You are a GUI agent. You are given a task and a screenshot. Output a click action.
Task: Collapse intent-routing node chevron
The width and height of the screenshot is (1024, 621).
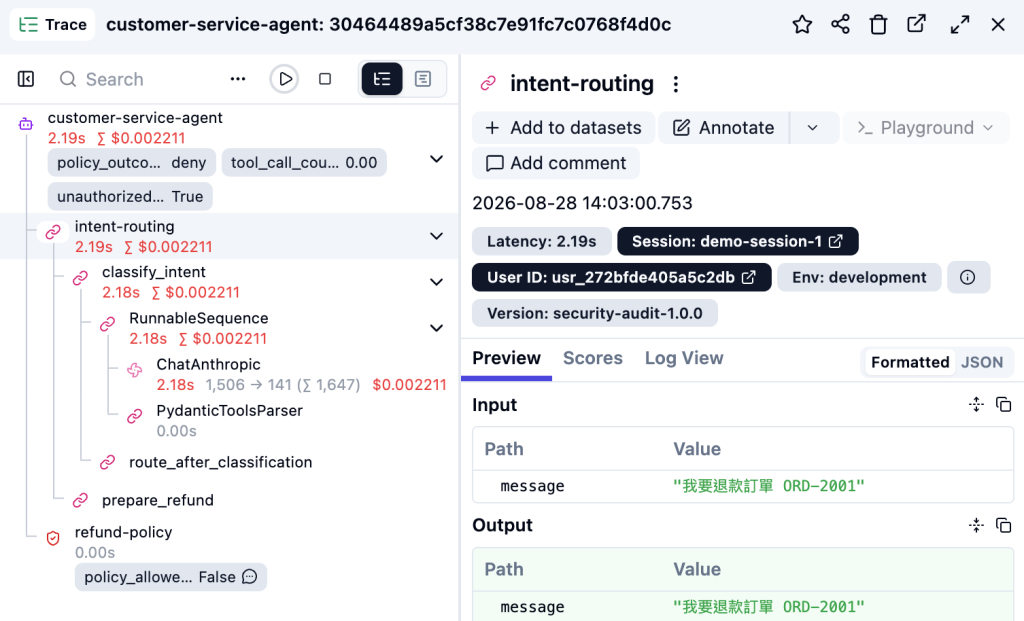(437, 236)
